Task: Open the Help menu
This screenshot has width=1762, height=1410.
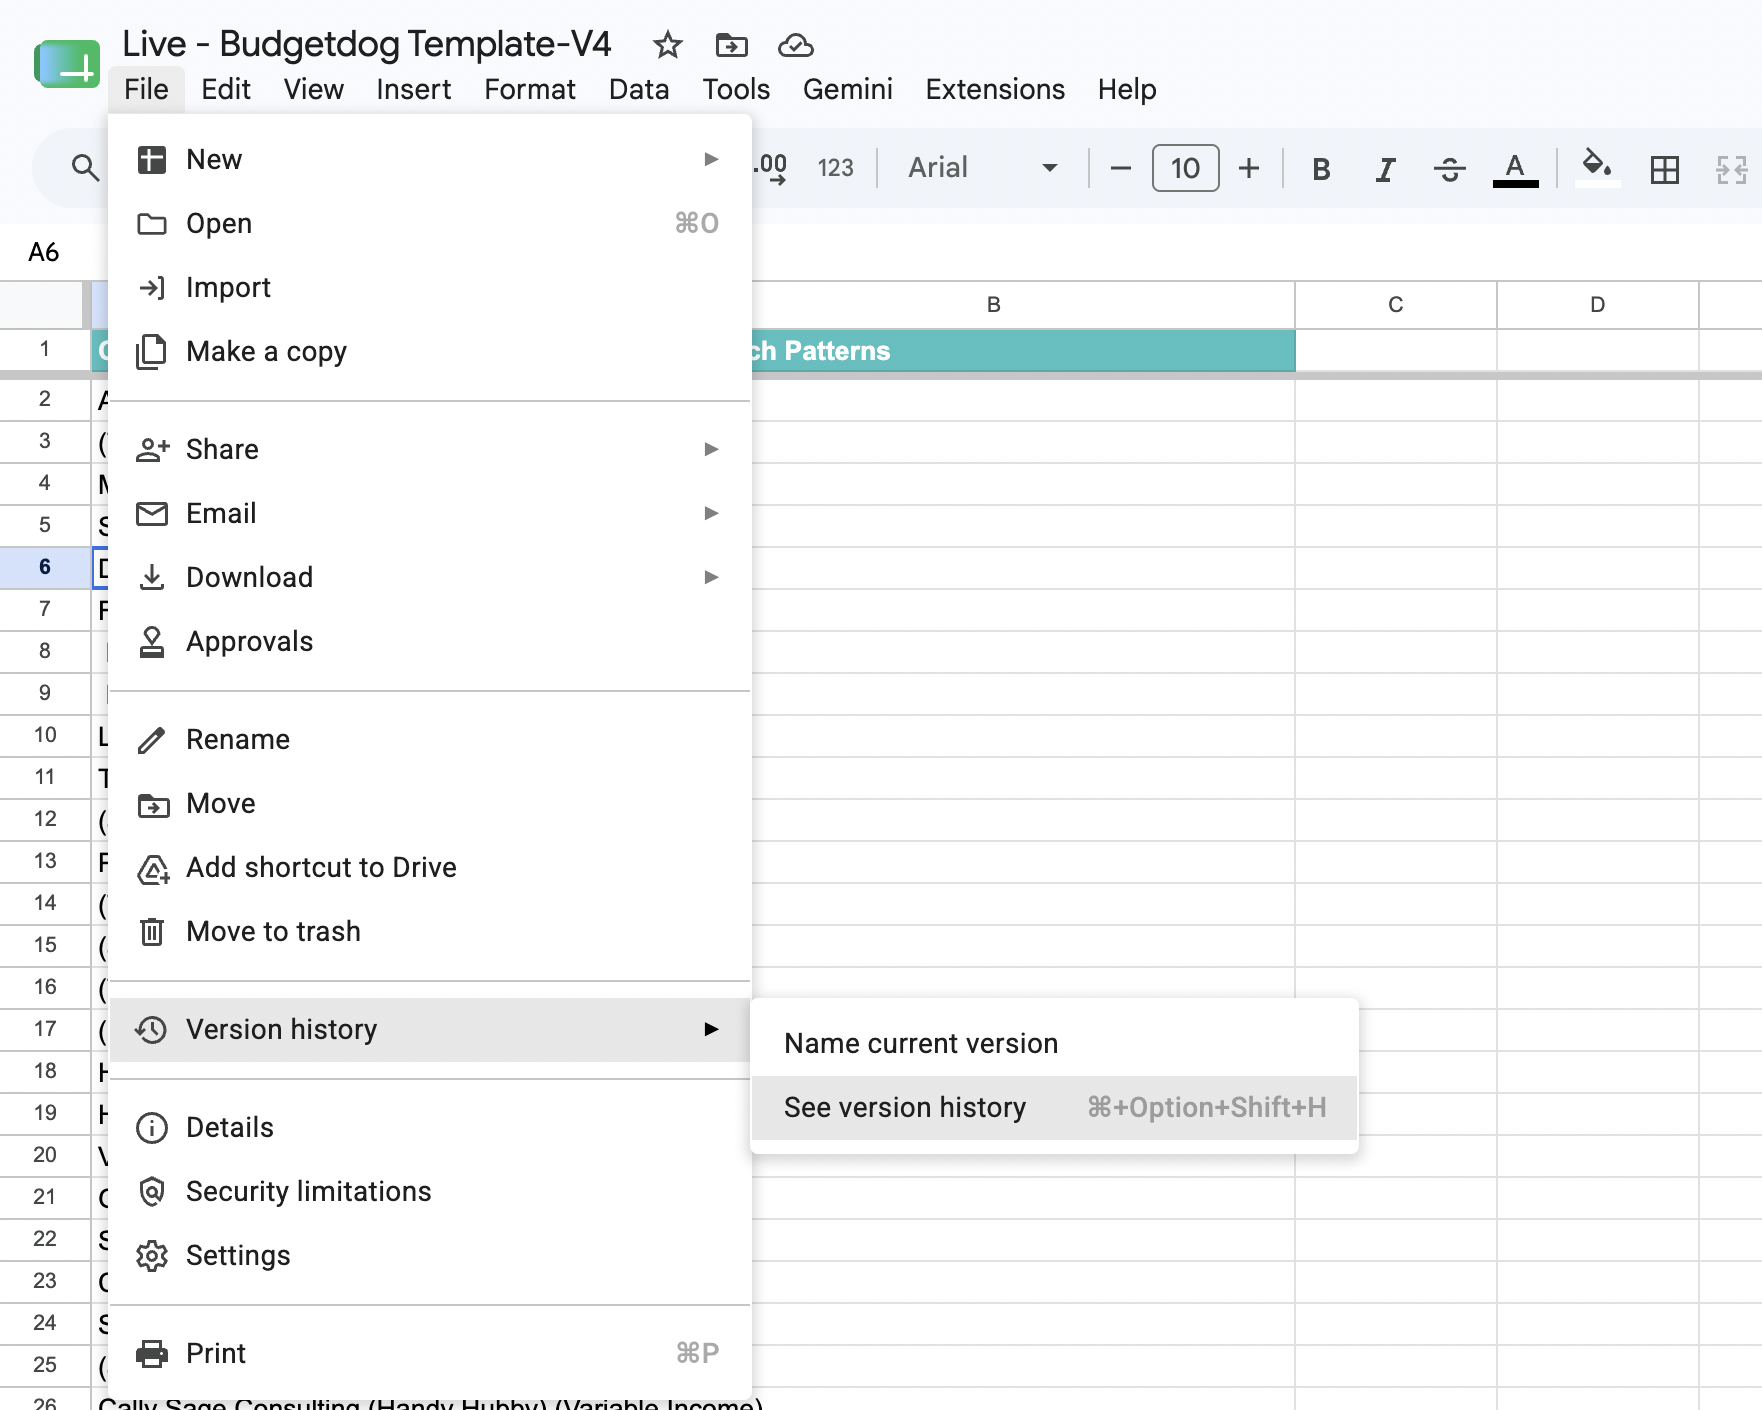Action: pos(1127,89)
